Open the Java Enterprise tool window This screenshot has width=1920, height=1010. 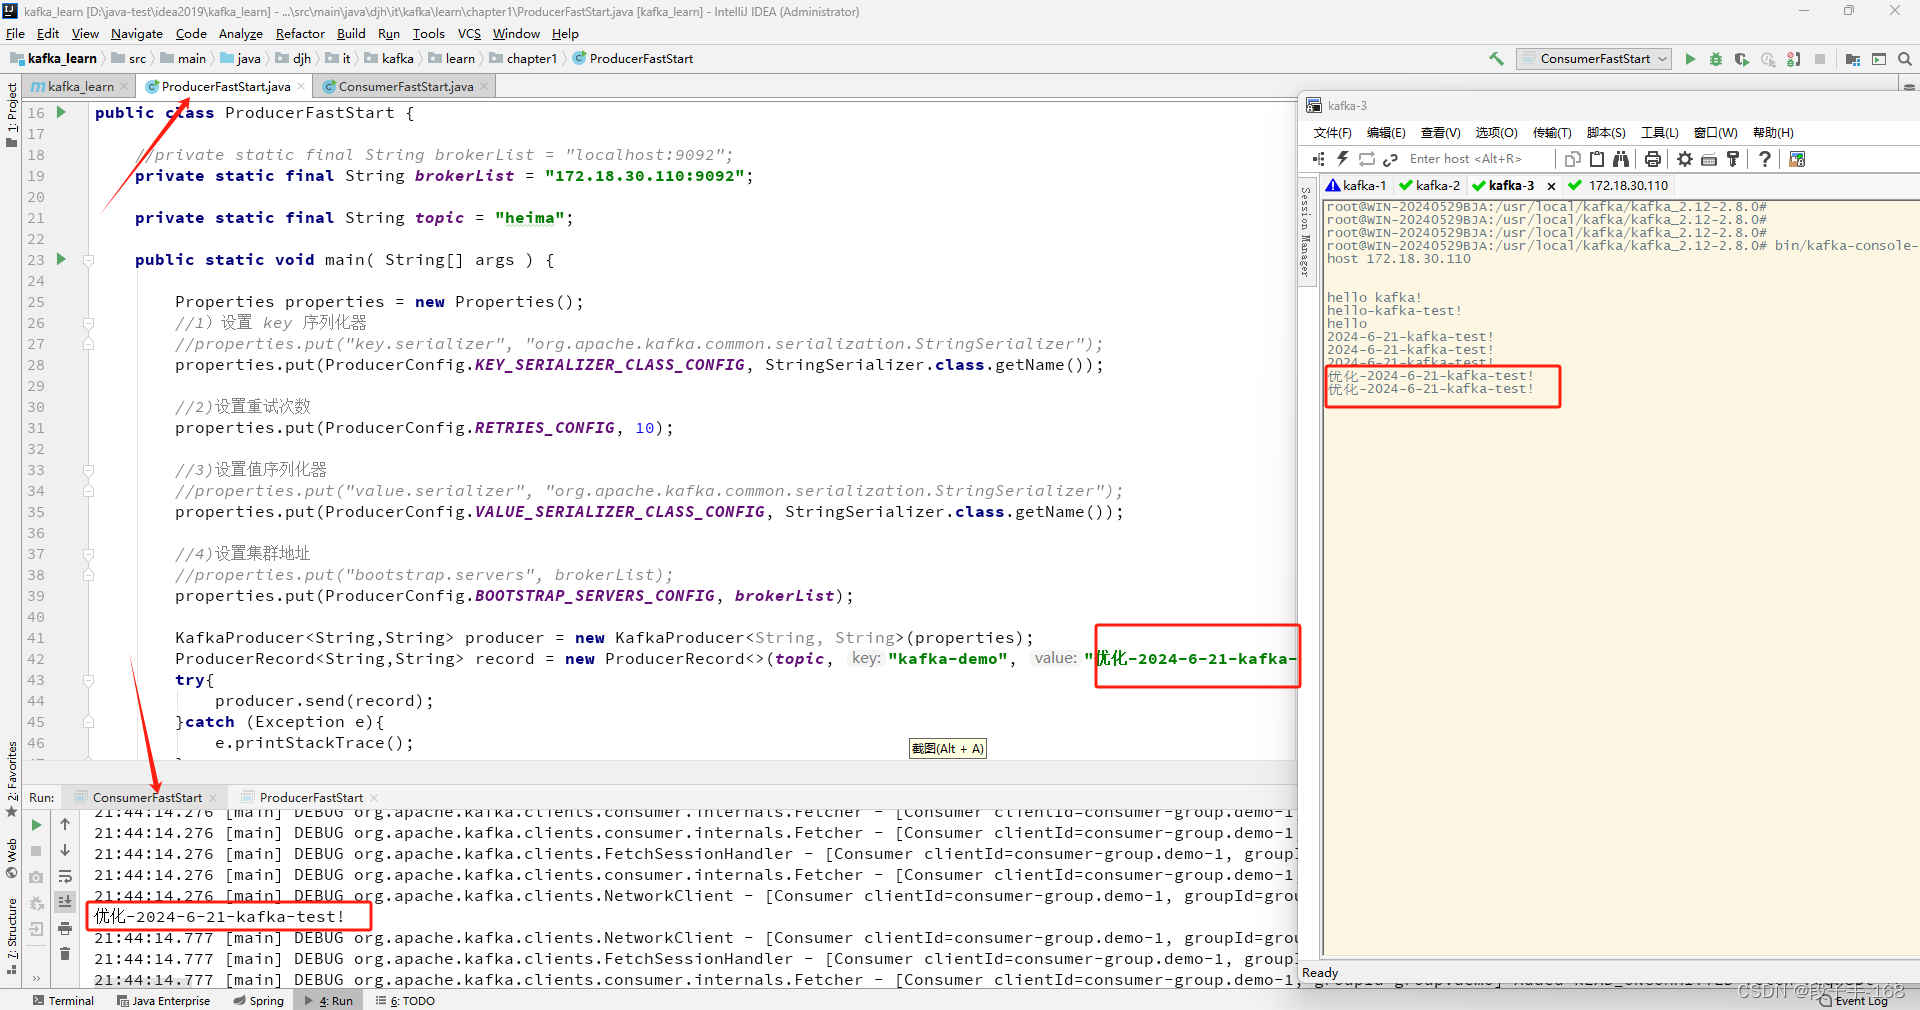click(163, 1000)
